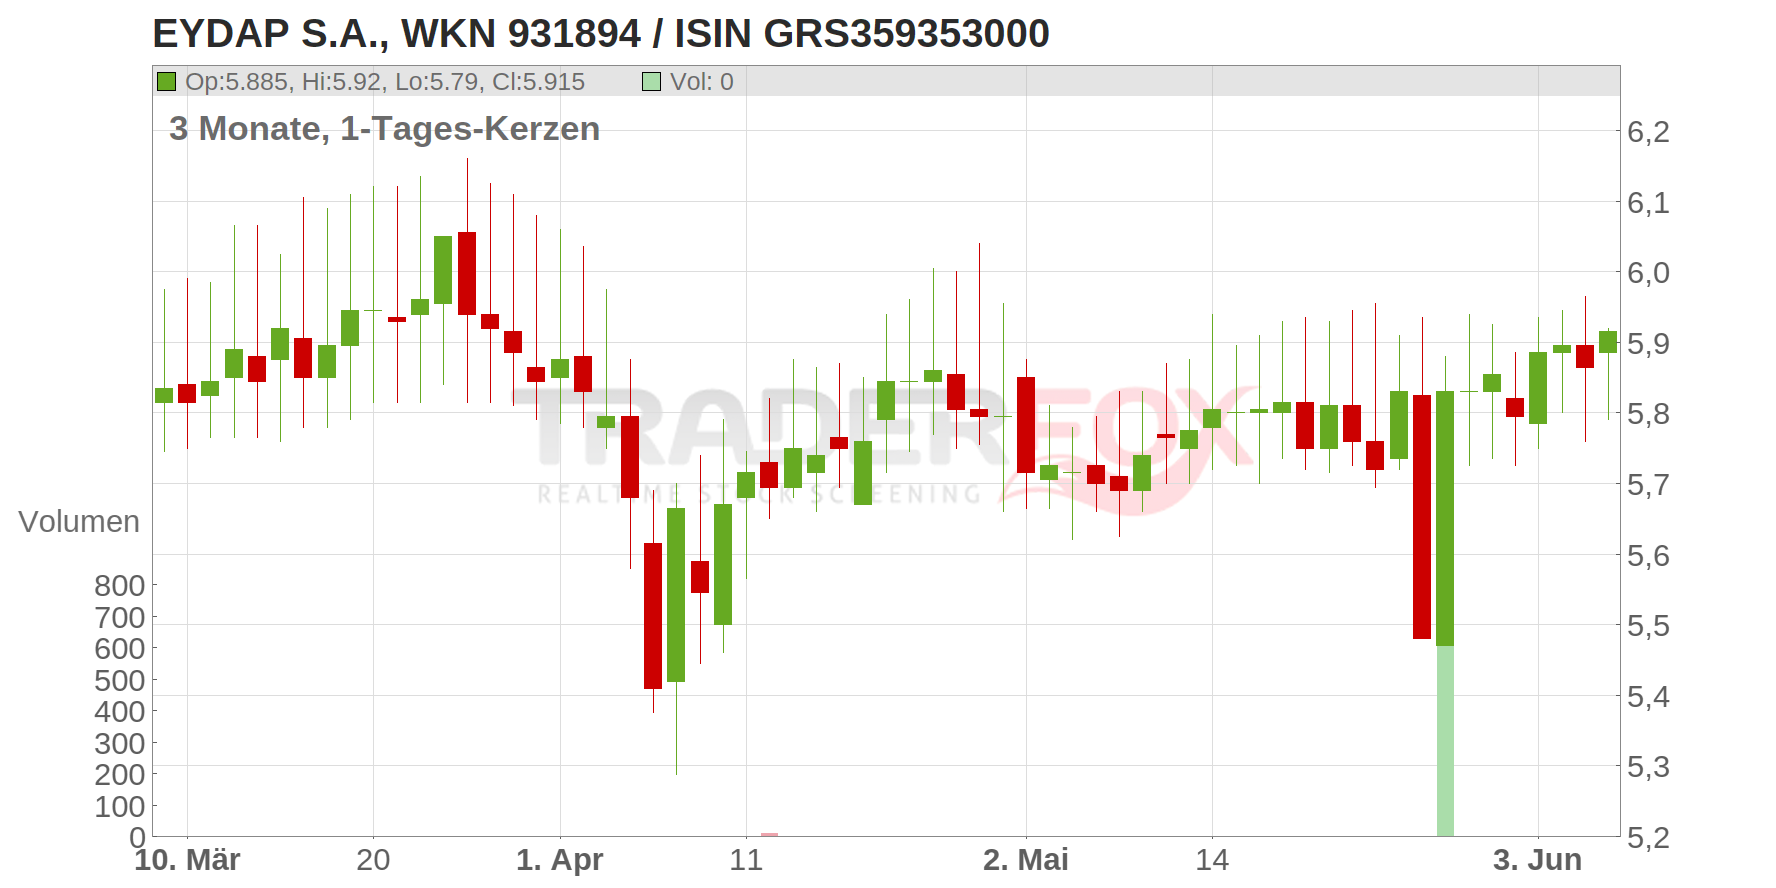Click the 6,1 price axis label
The image size is (1776, 888).
point(1648,203)
